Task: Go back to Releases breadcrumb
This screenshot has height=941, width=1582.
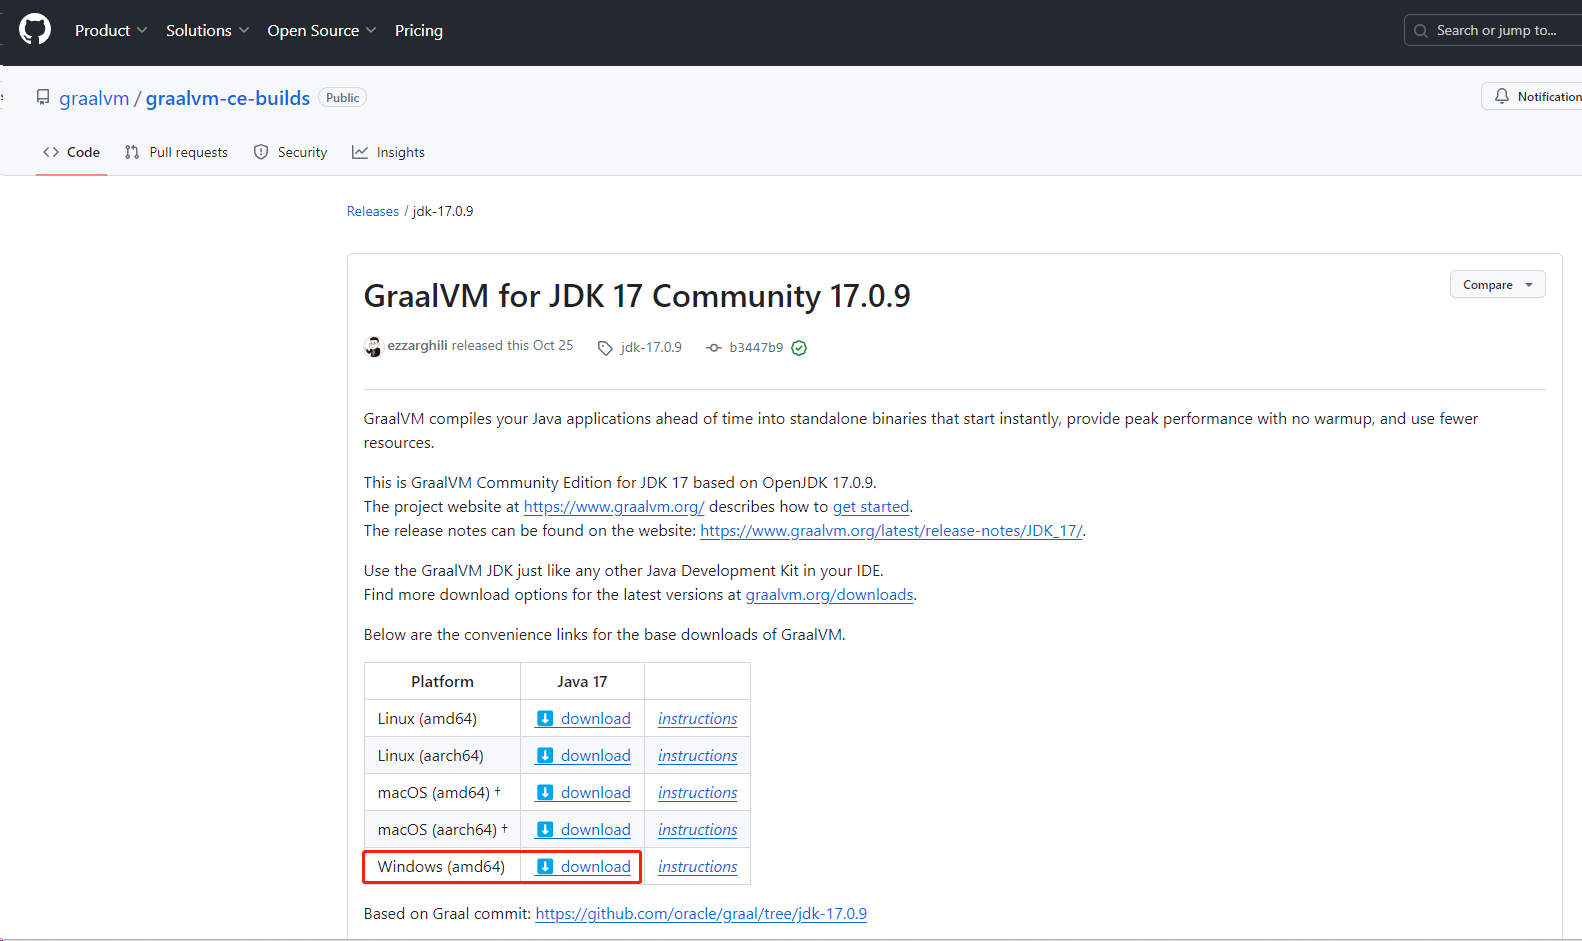Action: point(373,211)
